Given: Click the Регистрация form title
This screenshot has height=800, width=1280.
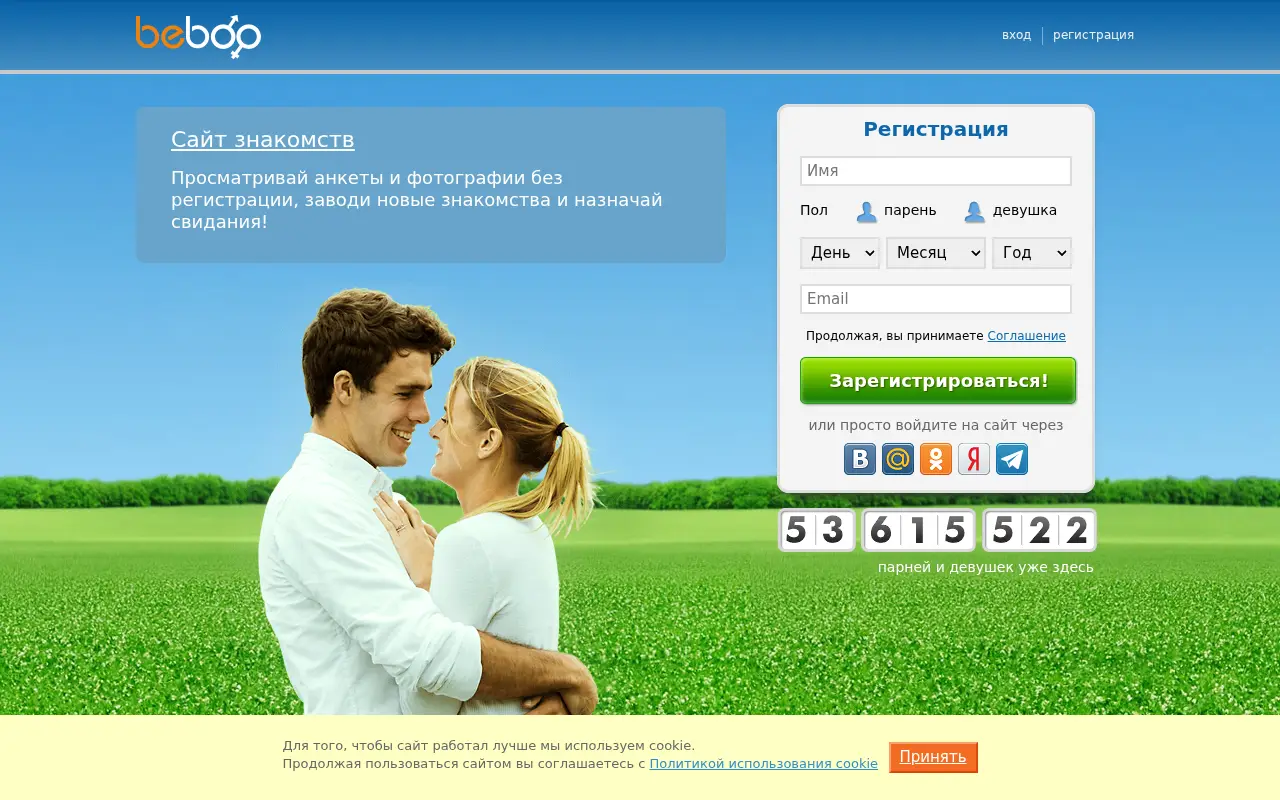Looking at the screenshot, I should click(x=936, y=129).
